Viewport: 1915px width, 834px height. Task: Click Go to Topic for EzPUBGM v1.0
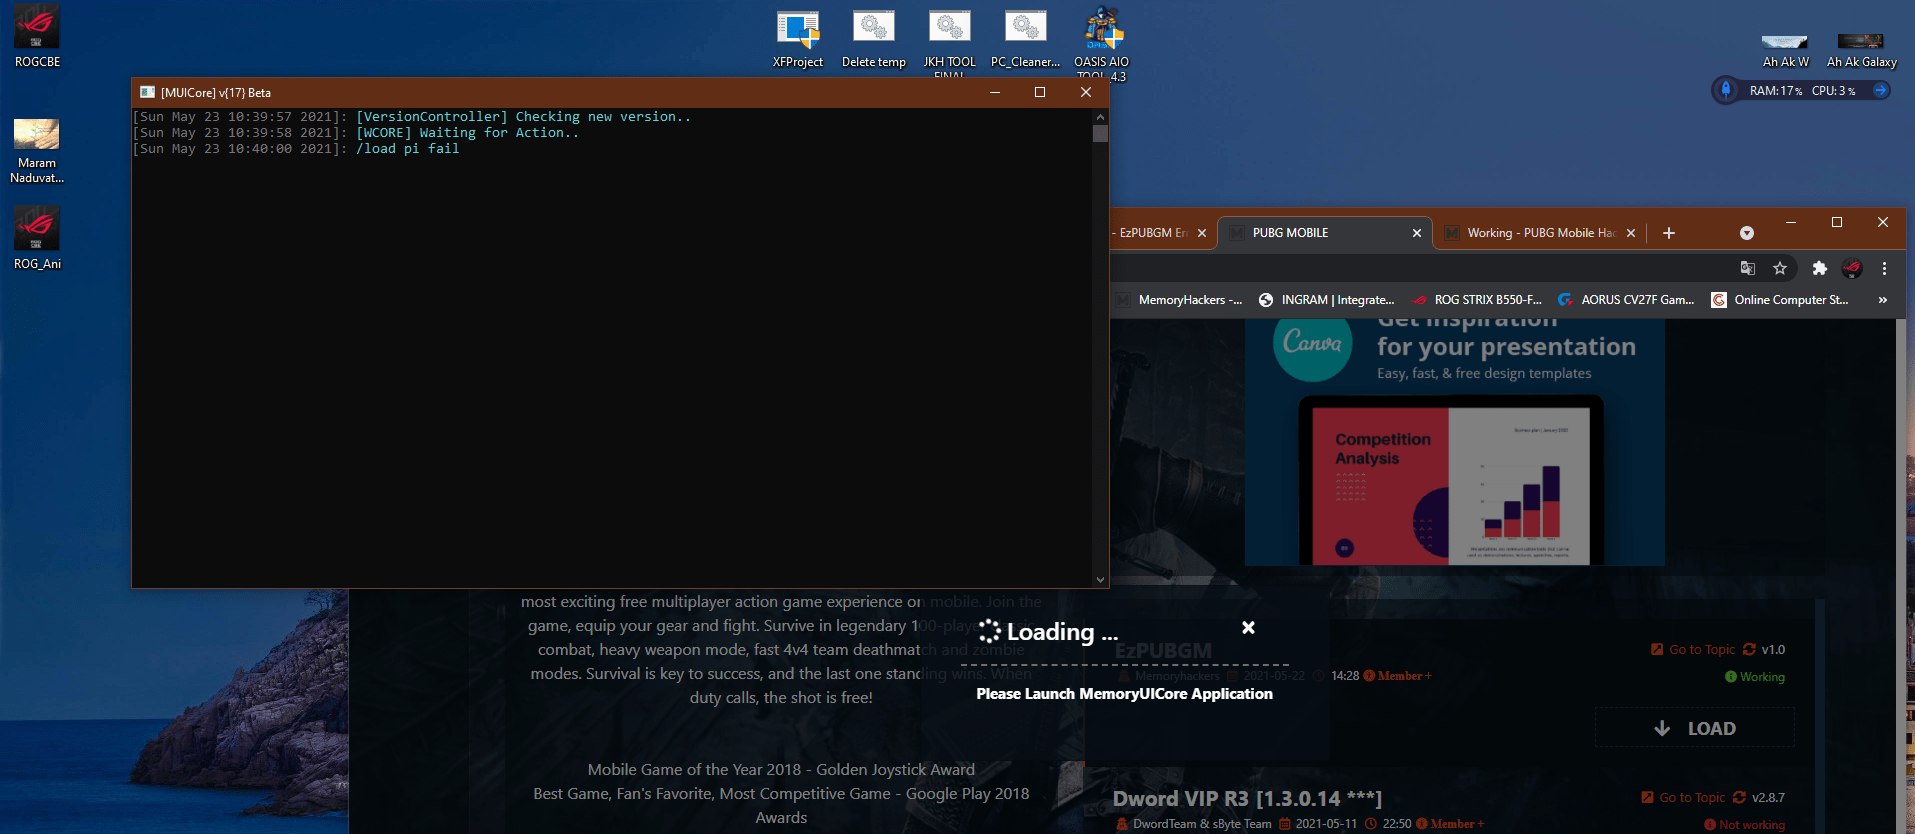pyautogui.click(x=1693, y=650)
